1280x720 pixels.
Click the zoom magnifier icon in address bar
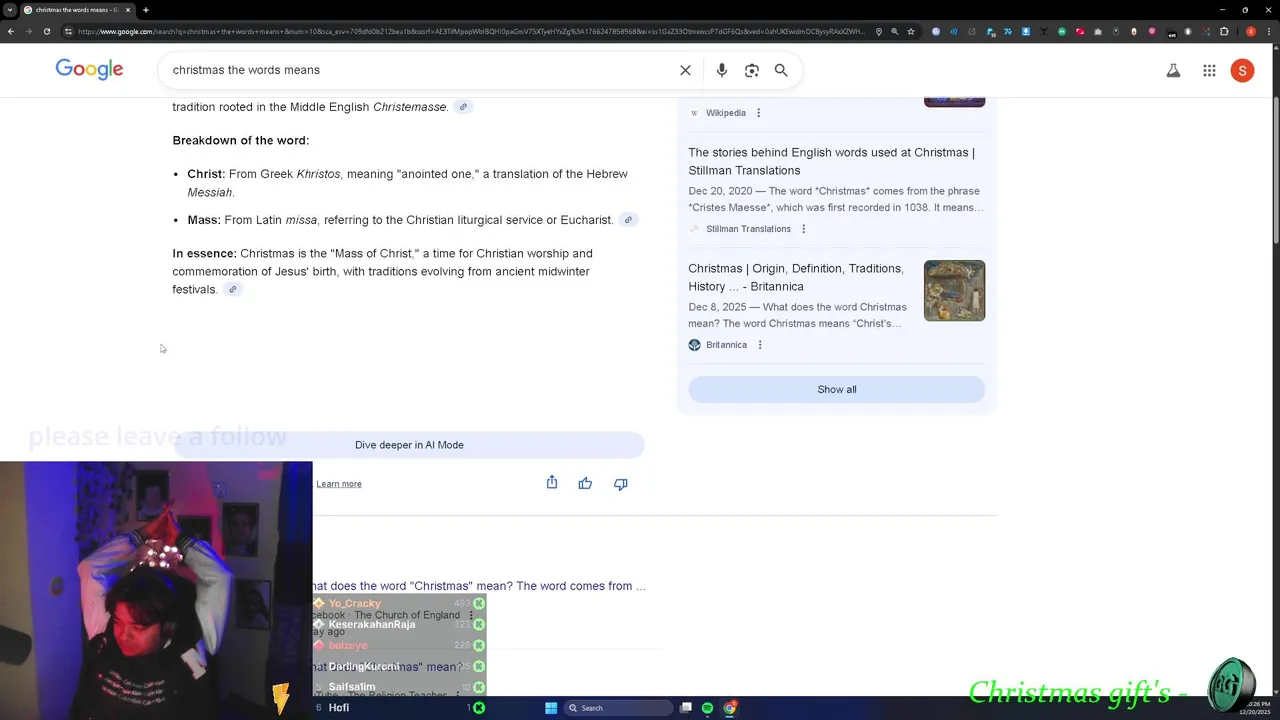pyautogui.click(x=895, y=32)
